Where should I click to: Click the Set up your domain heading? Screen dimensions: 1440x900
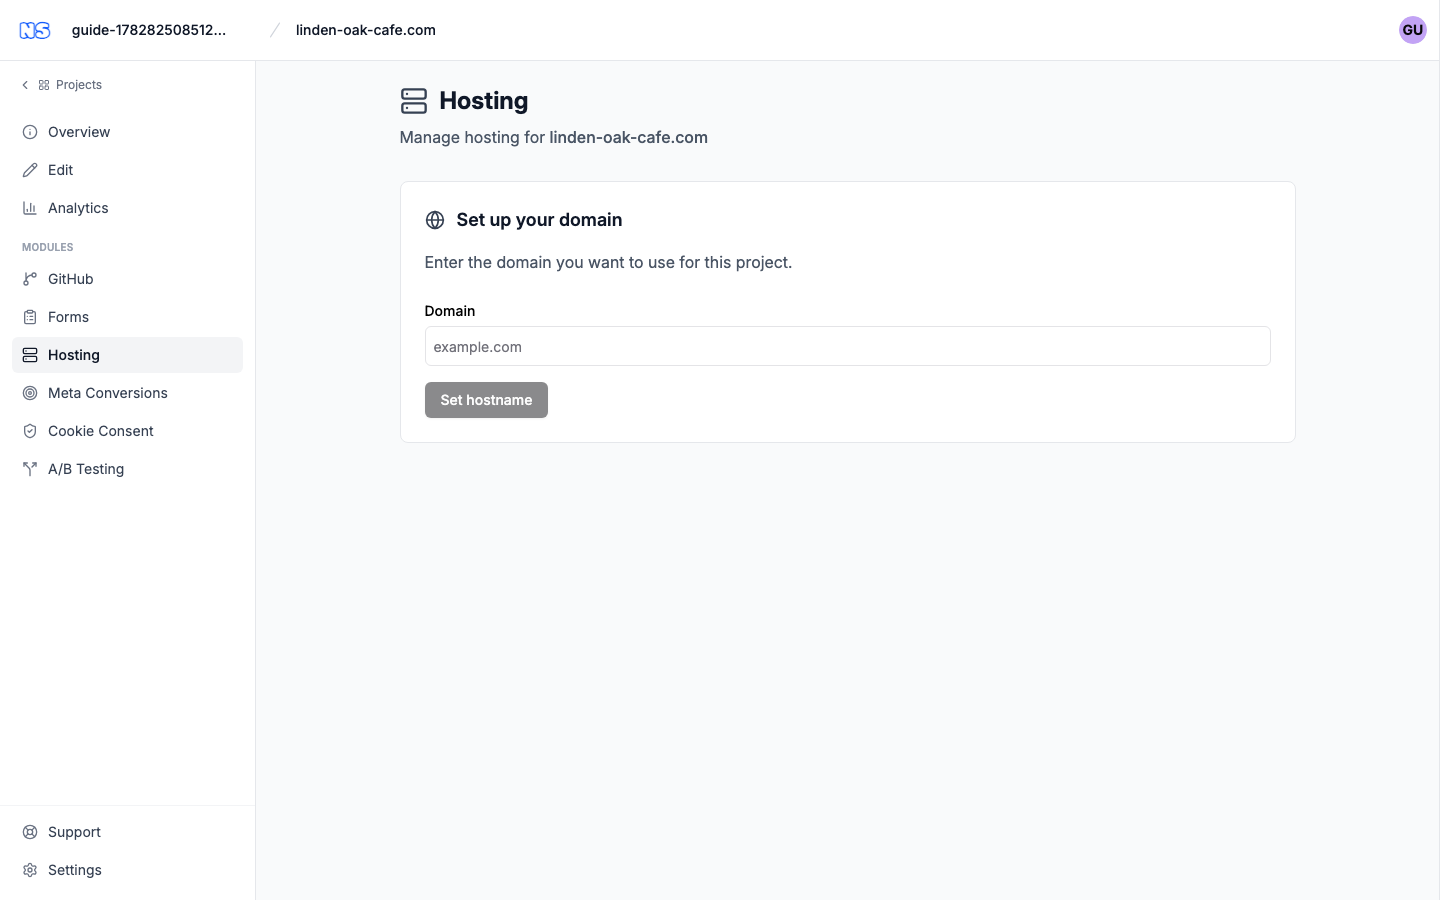click(539, 220)
